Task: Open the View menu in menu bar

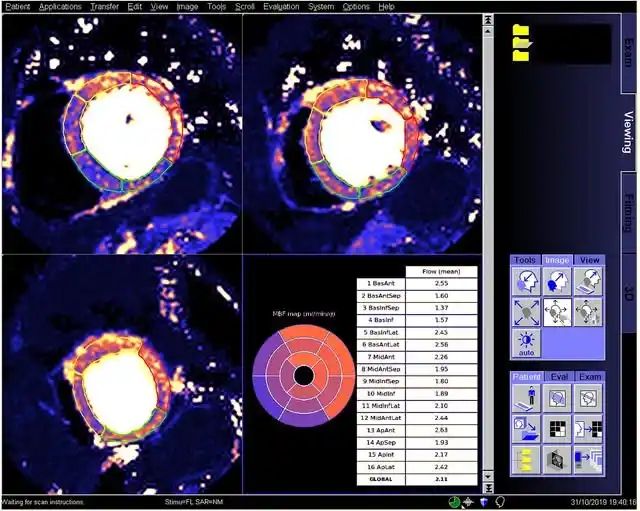Action: (x=159, y=7)
